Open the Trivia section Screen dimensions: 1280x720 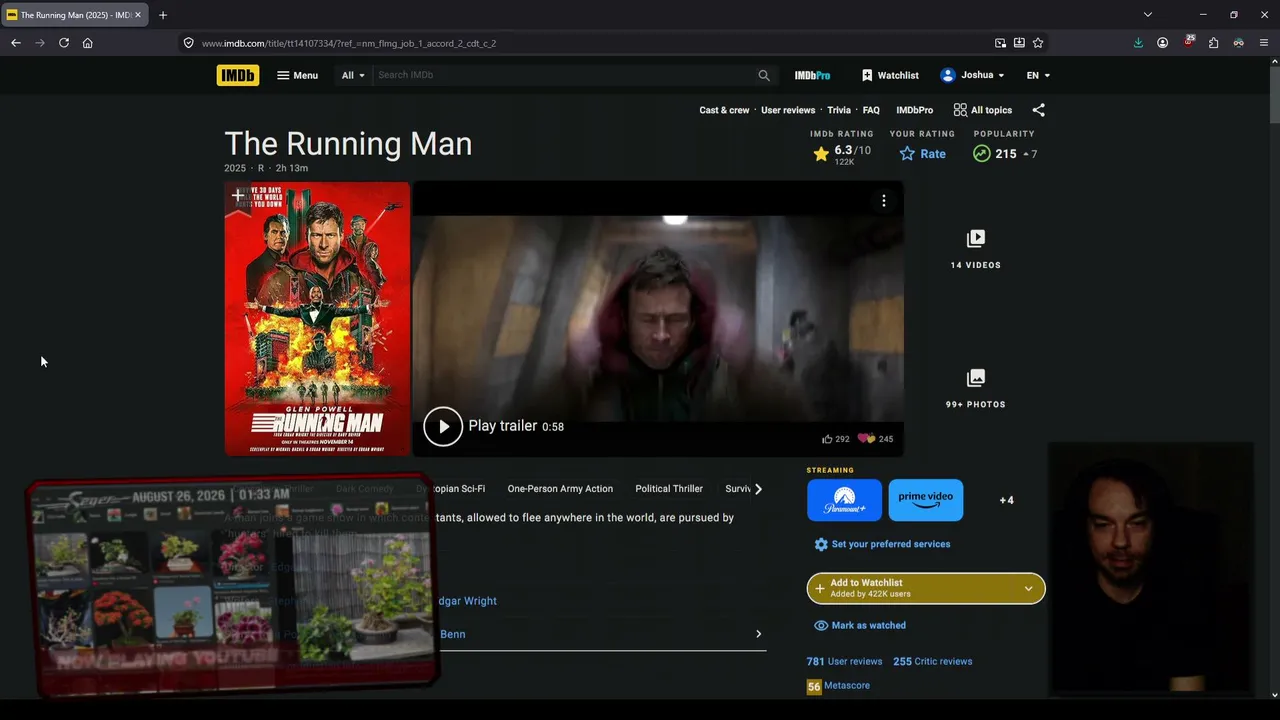[839, 110]
